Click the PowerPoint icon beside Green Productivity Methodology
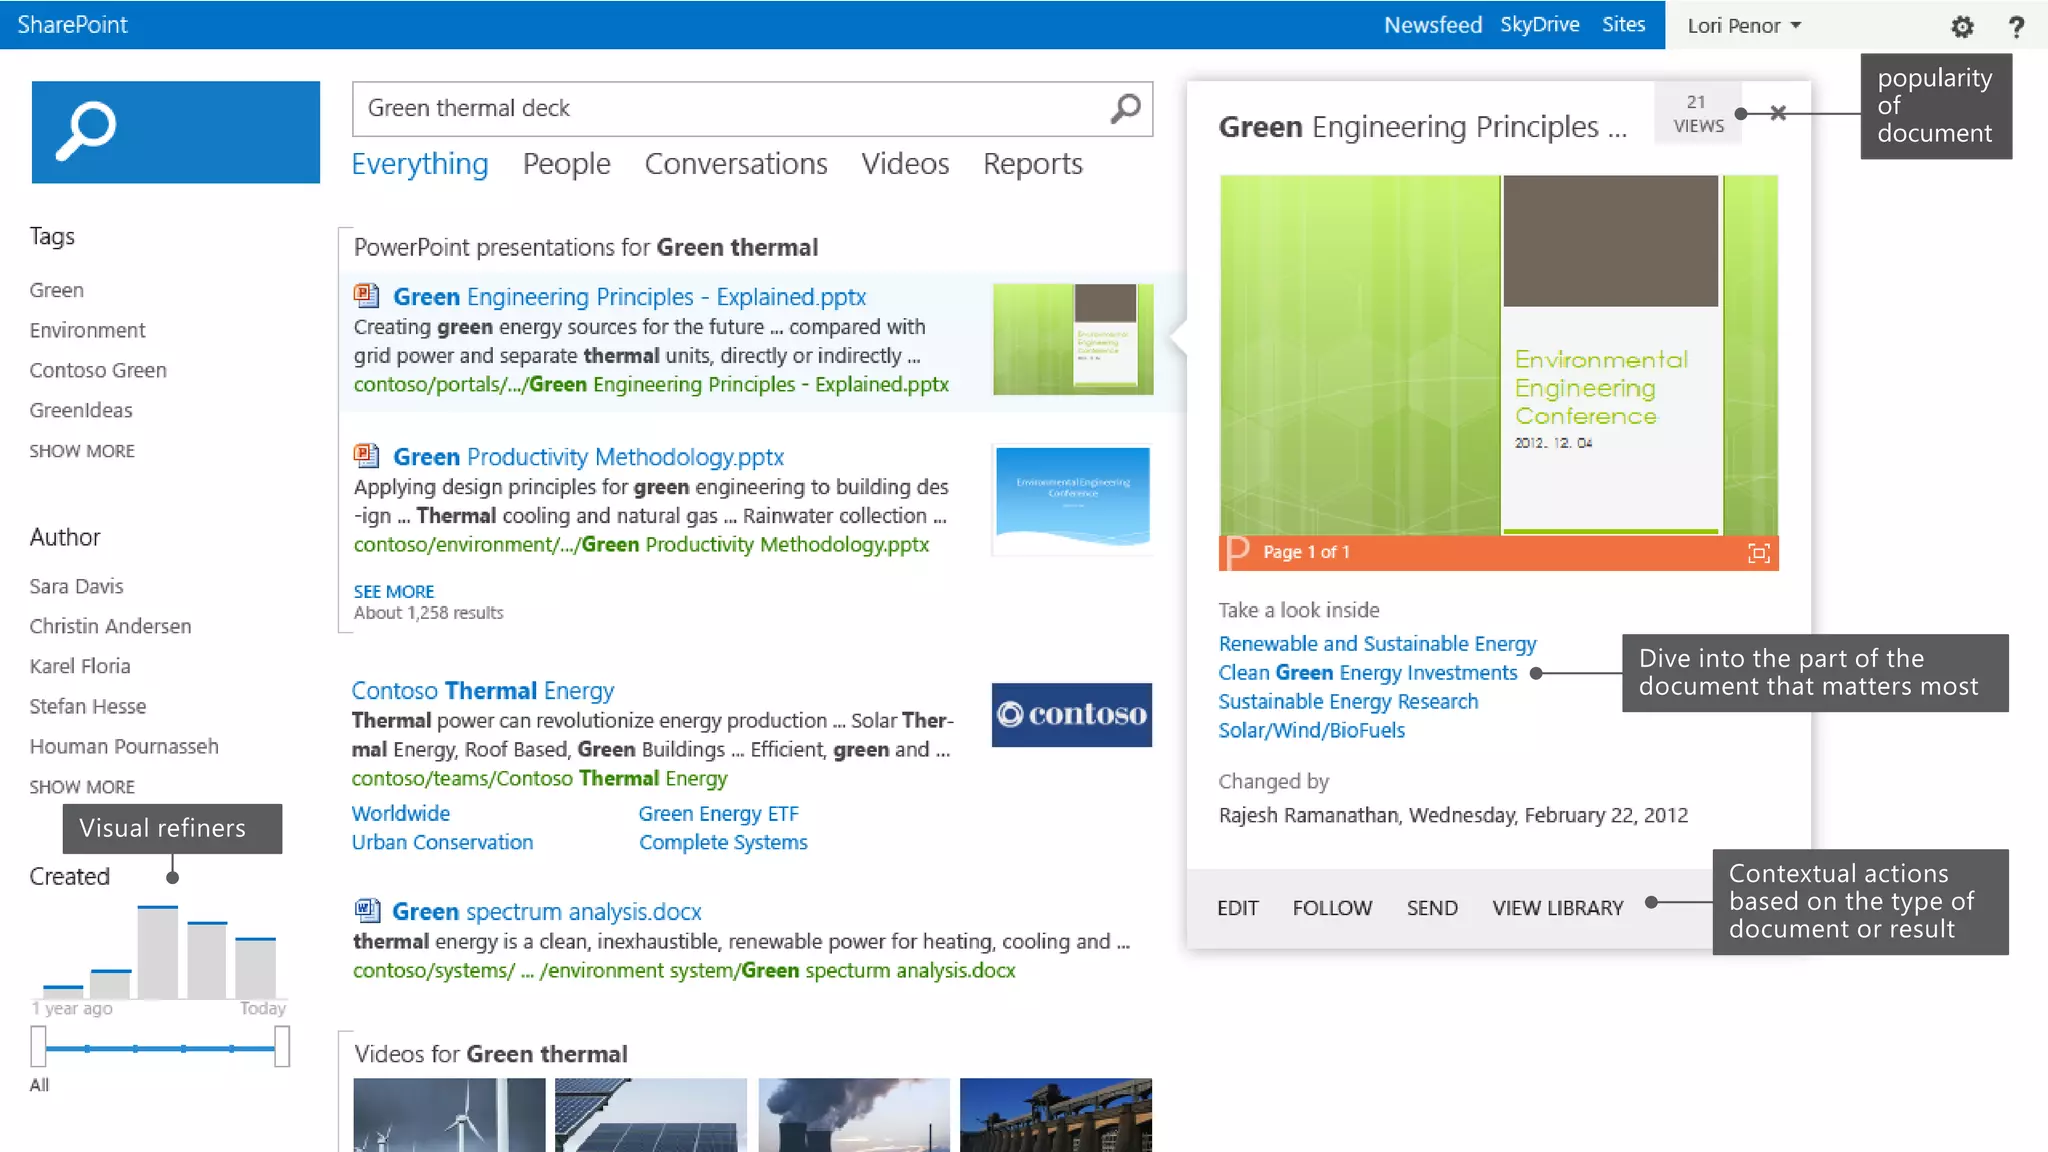Screen dimensions: 2048x1152 click(366, 456)
